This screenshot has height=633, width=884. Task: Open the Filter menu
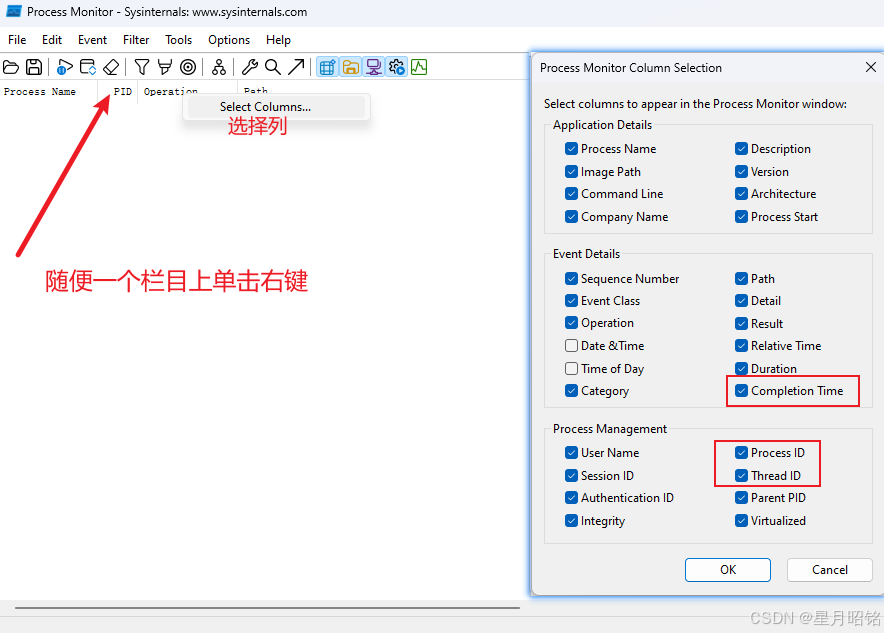136,40
